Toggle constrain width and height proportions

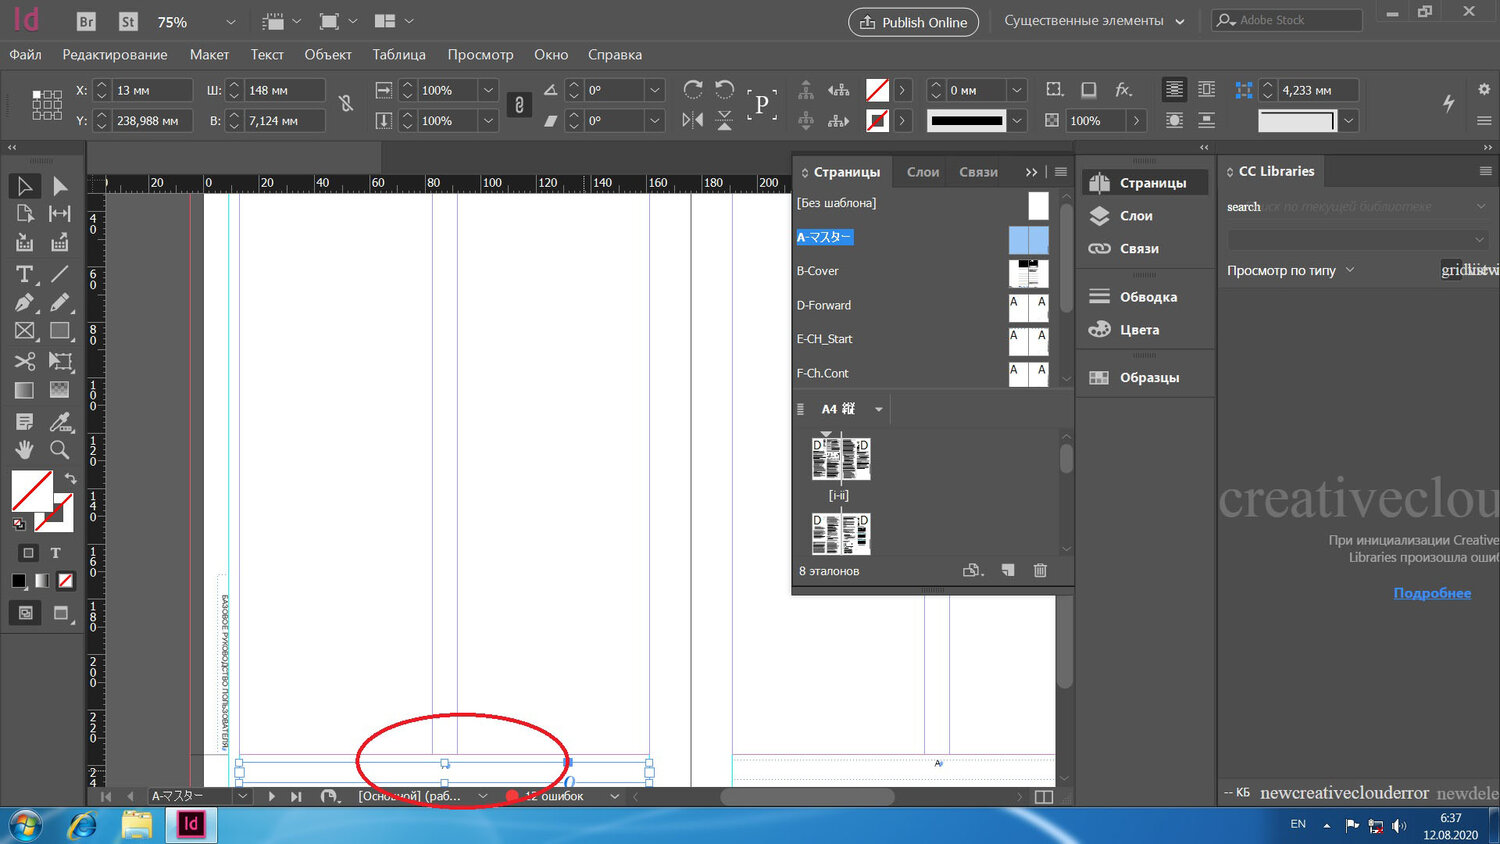(346, 104)
